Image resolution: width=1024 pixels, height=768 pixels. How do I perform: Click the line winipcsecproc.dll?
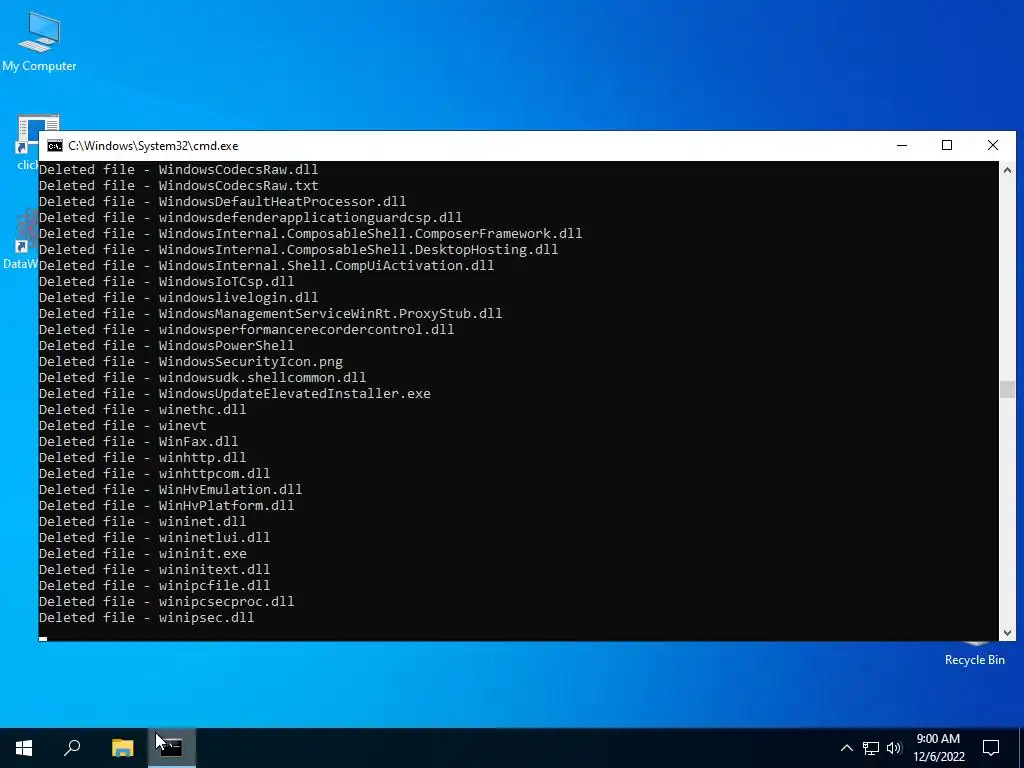pos(167,601)
